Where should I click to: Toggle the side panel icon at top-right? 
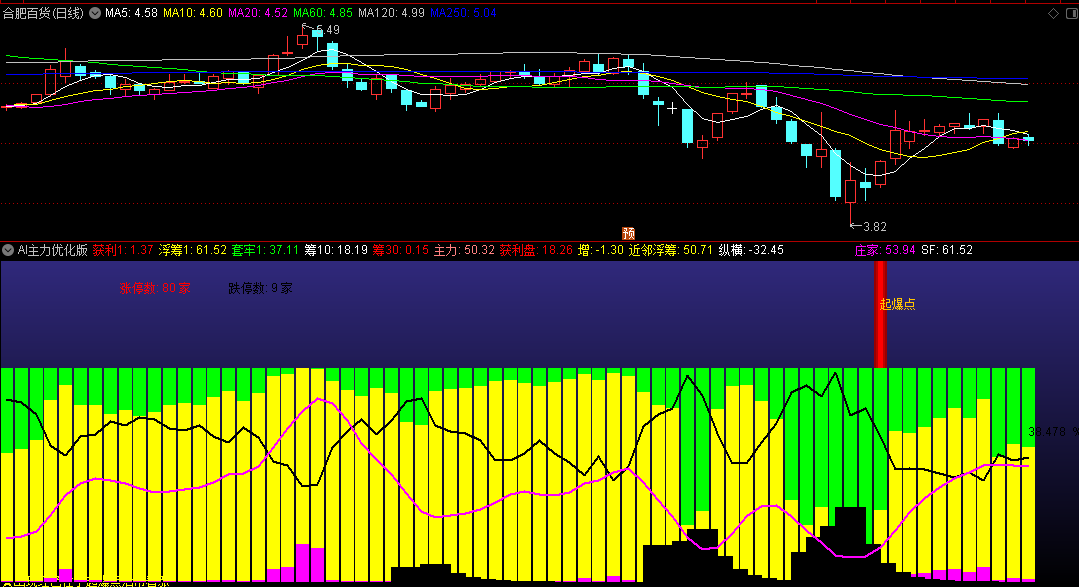(x=1073, y=13)
